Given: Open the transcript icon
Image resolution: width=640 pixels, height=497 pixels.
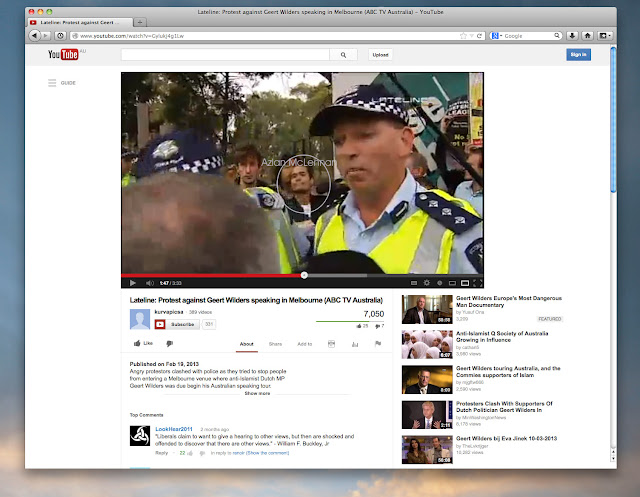Looking at the screenshot, I should point(331,344).
